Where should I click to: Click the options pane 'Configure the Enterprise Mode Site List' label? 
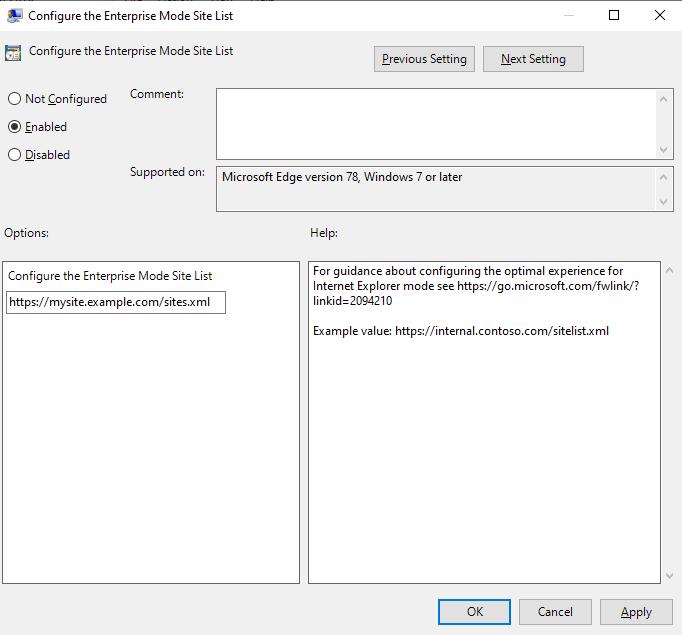110,276
